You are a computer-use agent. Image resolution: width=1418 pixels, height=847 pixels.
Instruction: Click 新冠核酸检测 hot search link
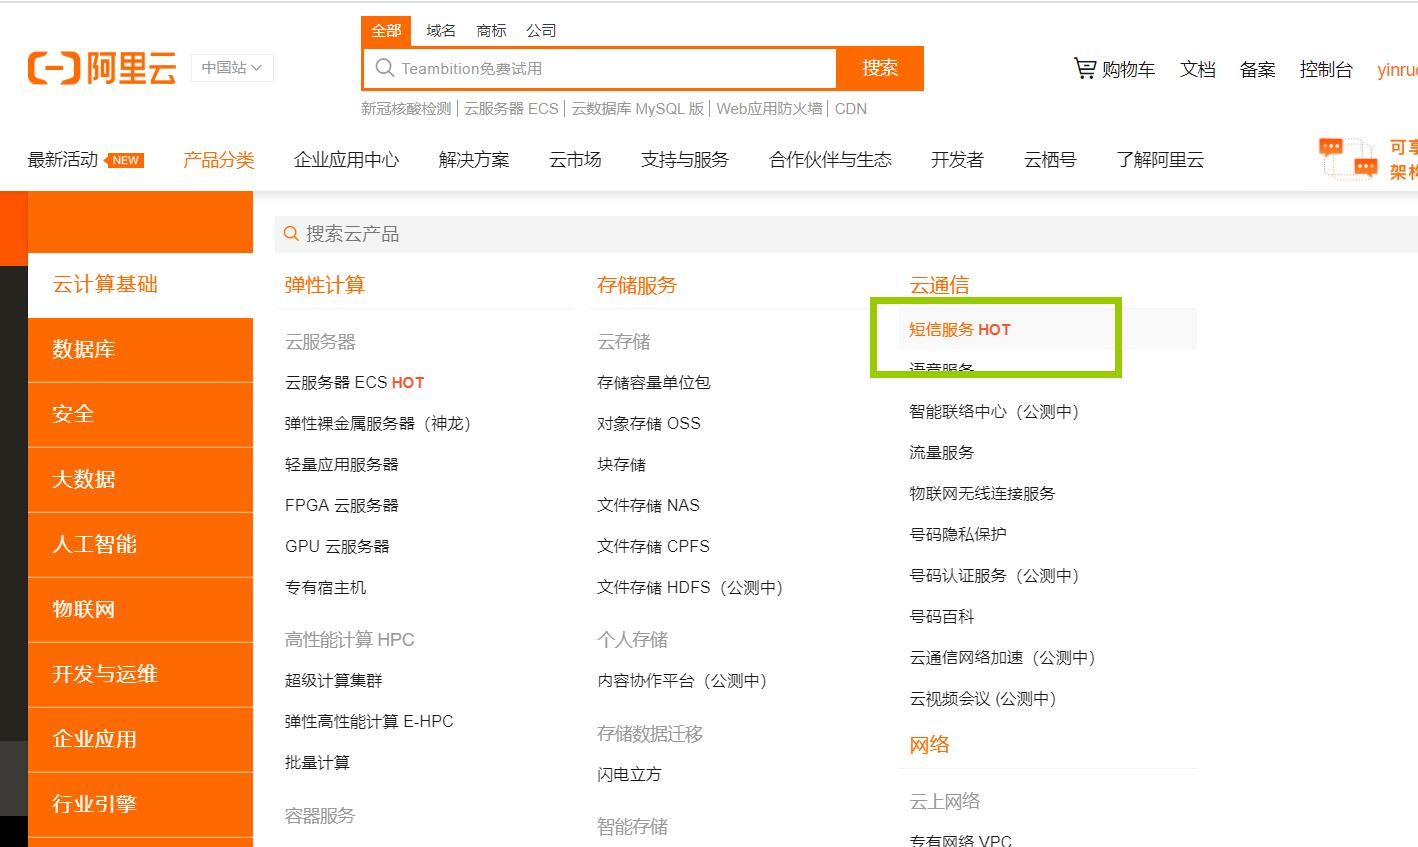pyautogui.click(x=406, y=109)
